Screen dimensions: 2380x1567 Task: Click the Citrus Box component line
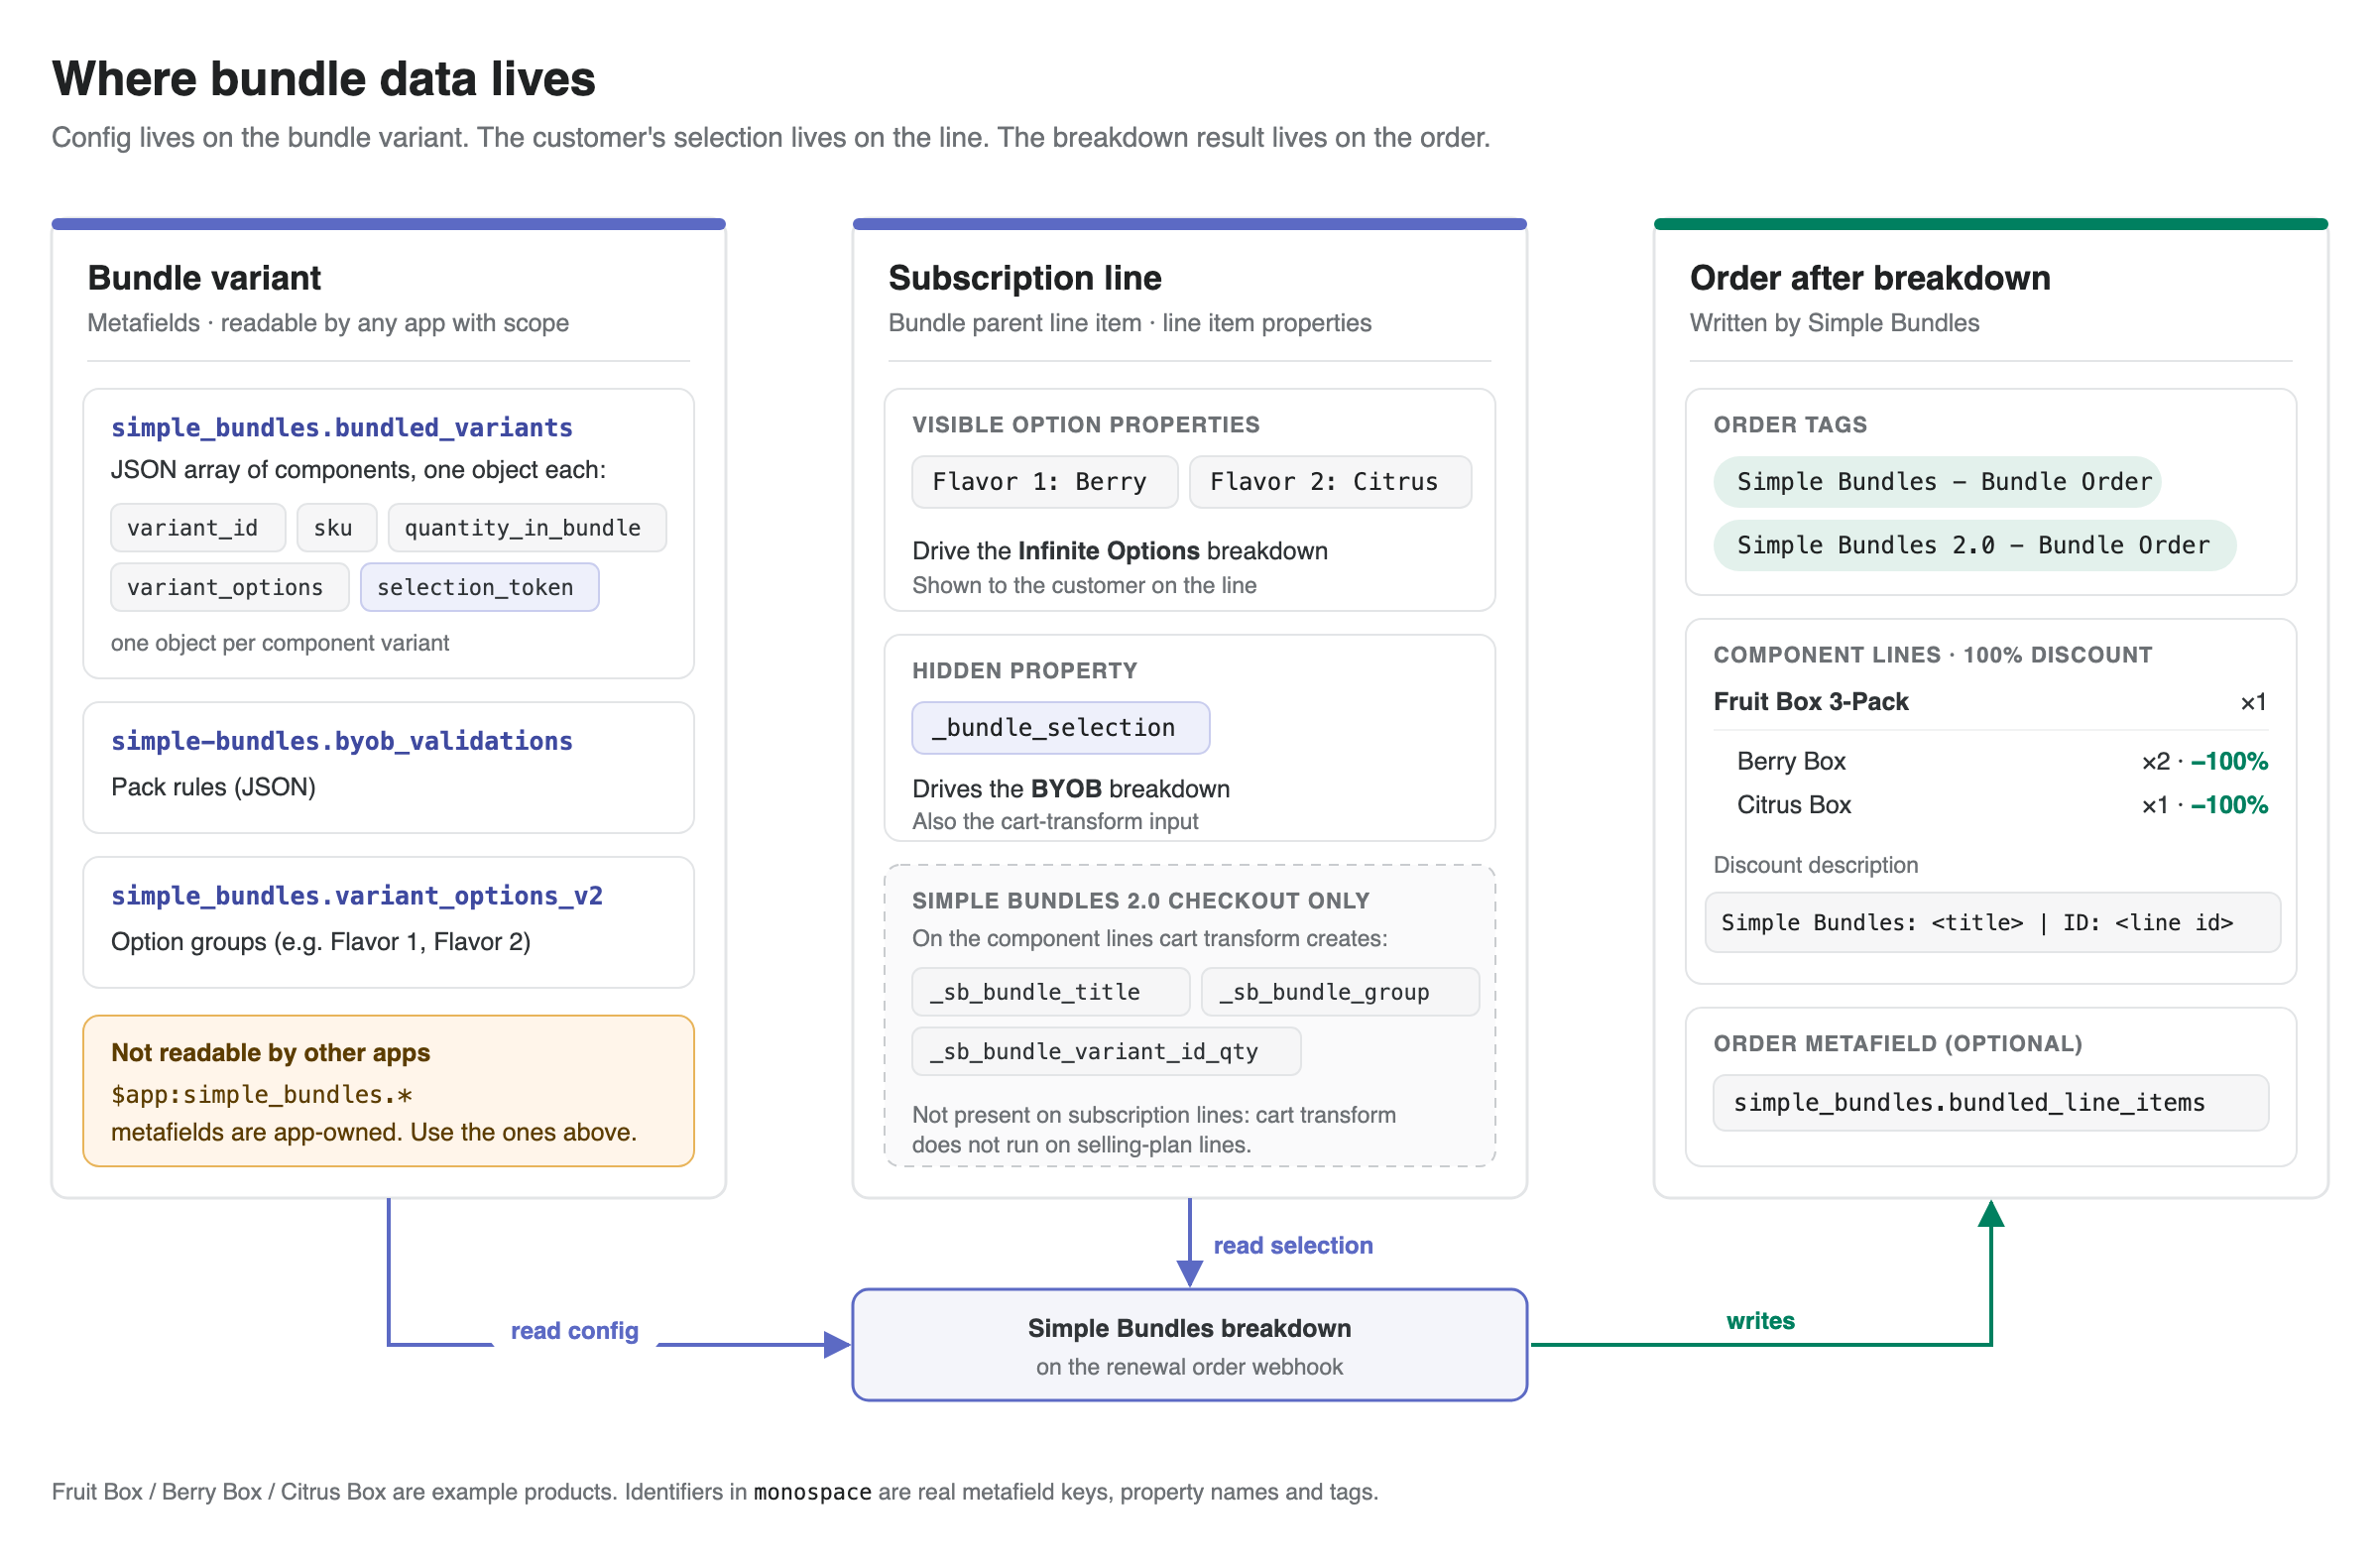[2001, 806]
